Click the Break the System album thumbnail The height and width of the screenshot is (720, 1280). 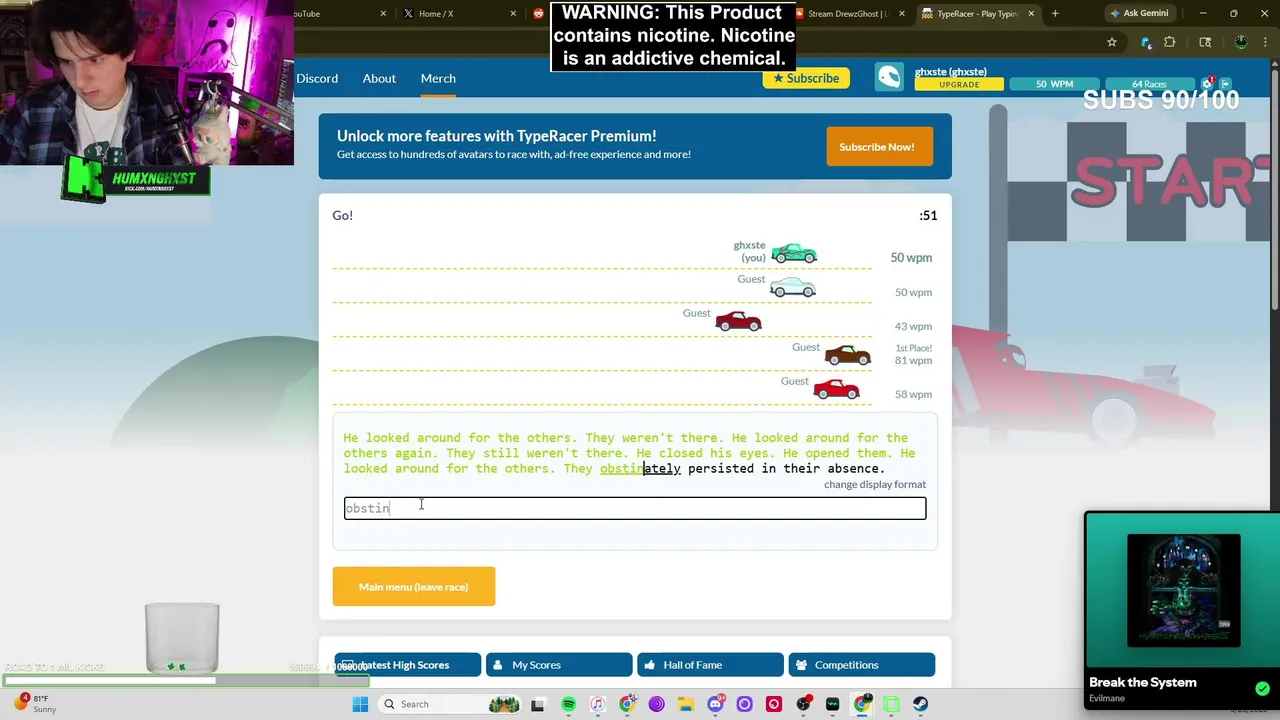pos(1183,591)
